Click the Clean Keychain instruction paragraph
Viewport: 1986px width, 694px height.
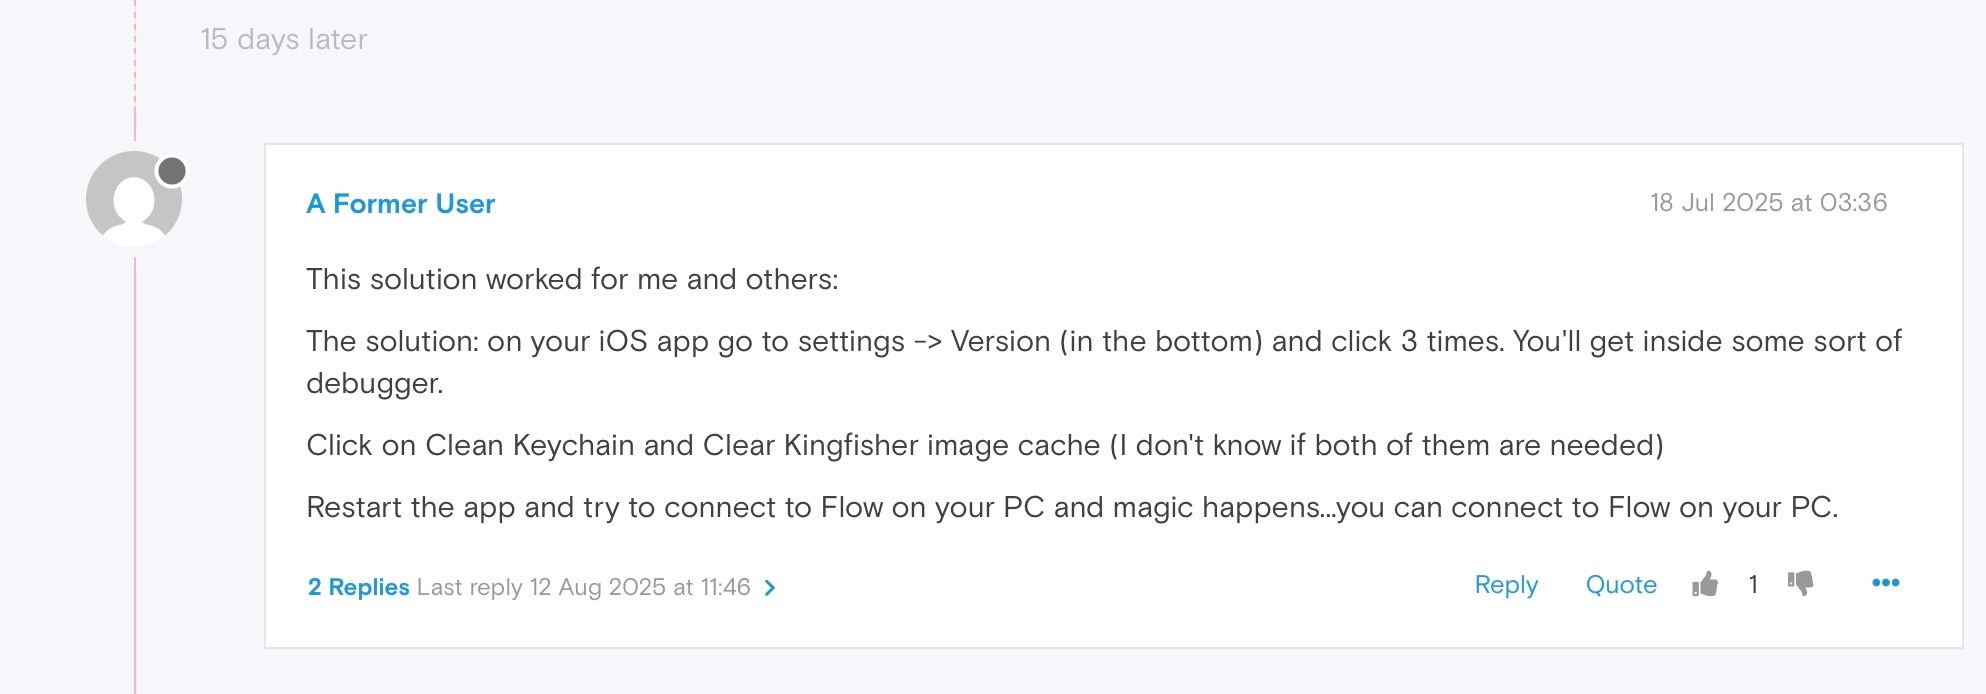pyautogui.click(x=984, y=445)
